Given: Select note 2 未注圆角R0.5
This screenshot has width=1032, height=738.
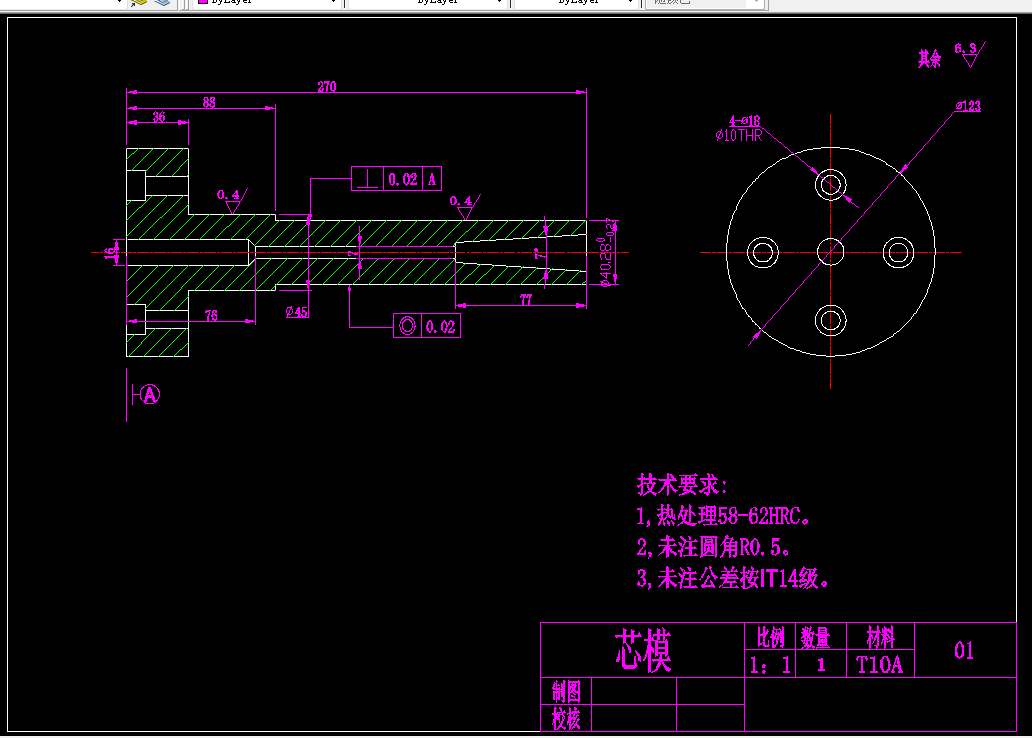Looking at the screenshot, I should coord(713,547).
